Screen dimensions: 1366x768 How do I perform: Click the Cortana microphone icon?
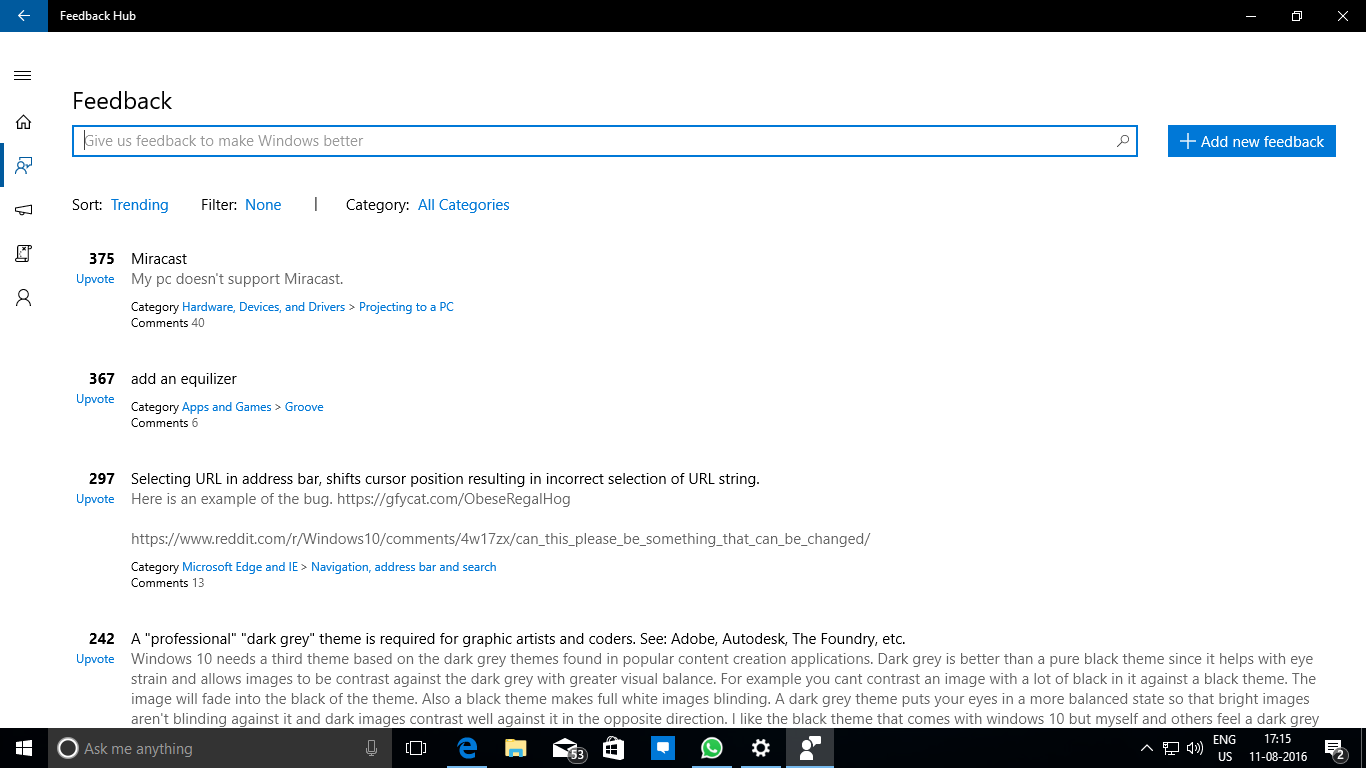371,748
